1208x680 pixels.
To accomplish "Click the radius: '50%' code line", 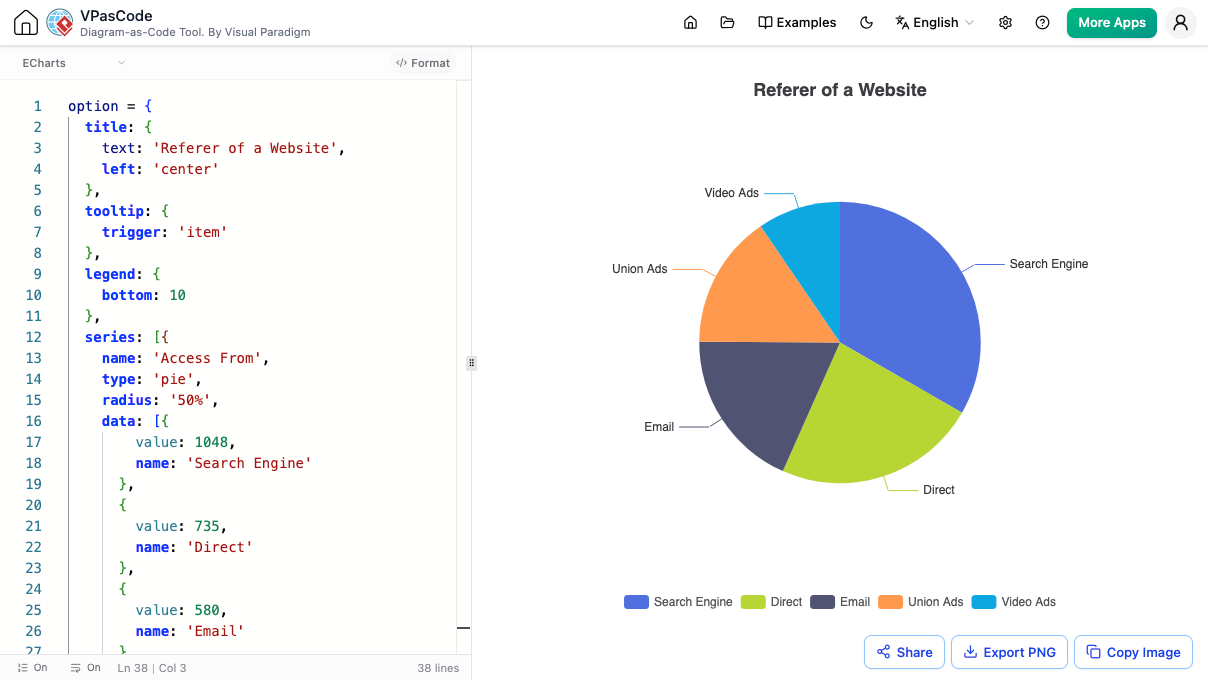I will [160, 400].
